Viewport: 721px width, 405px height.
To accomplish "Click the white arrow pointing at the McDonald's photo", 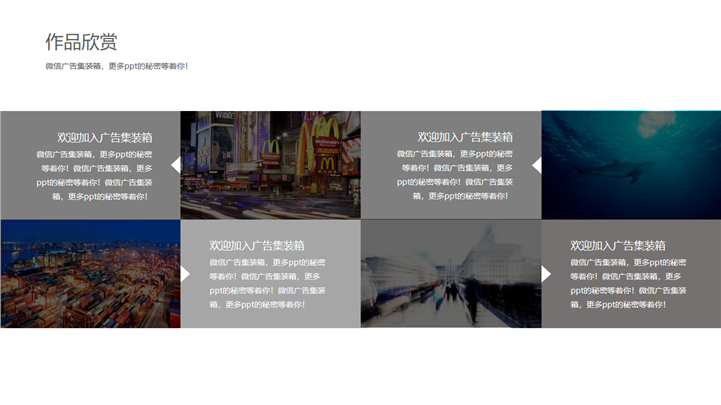I will click(176, 165).
